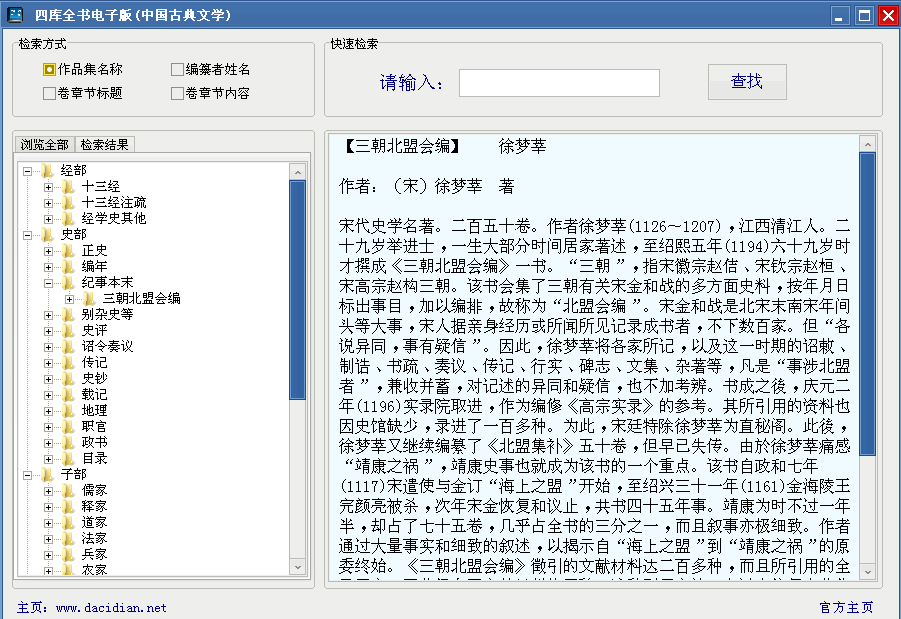
Task: Click the 三朝北盟会编 folder icon
Action: click(x=89, y=299)
